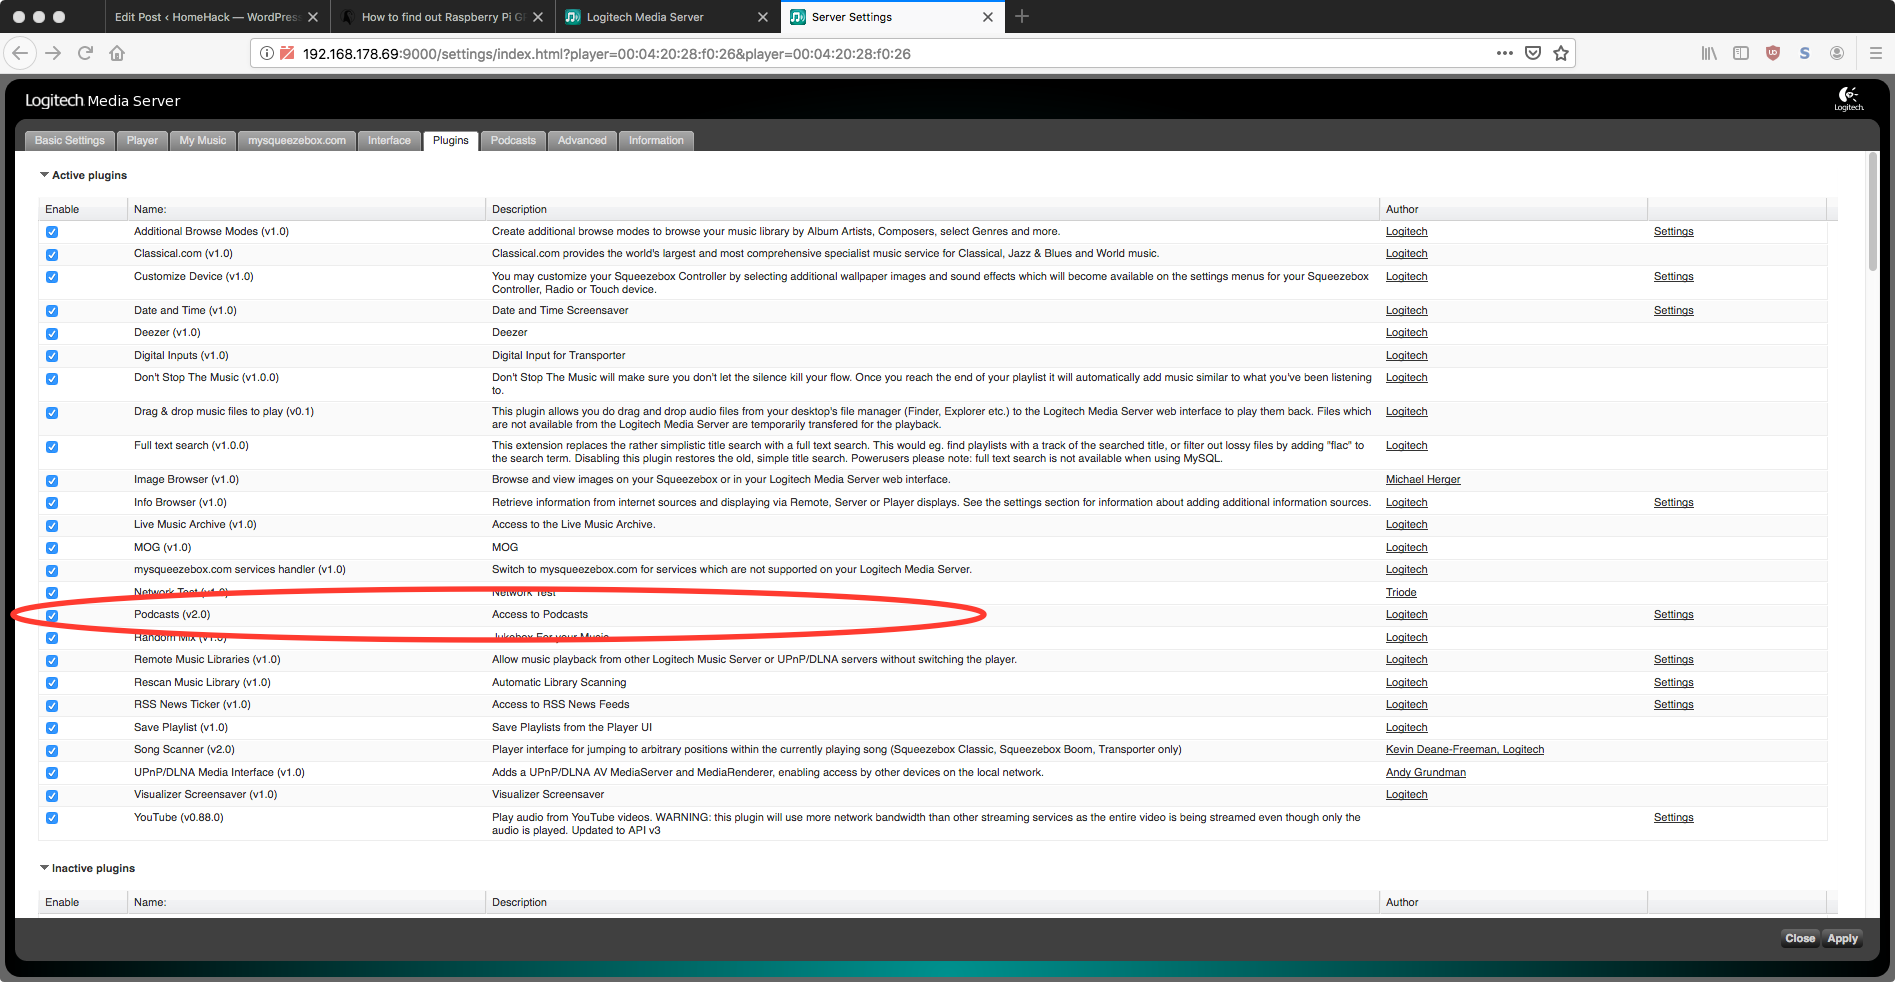
Task: Open Settings for Podcasts plugin
Action: 1673,615
